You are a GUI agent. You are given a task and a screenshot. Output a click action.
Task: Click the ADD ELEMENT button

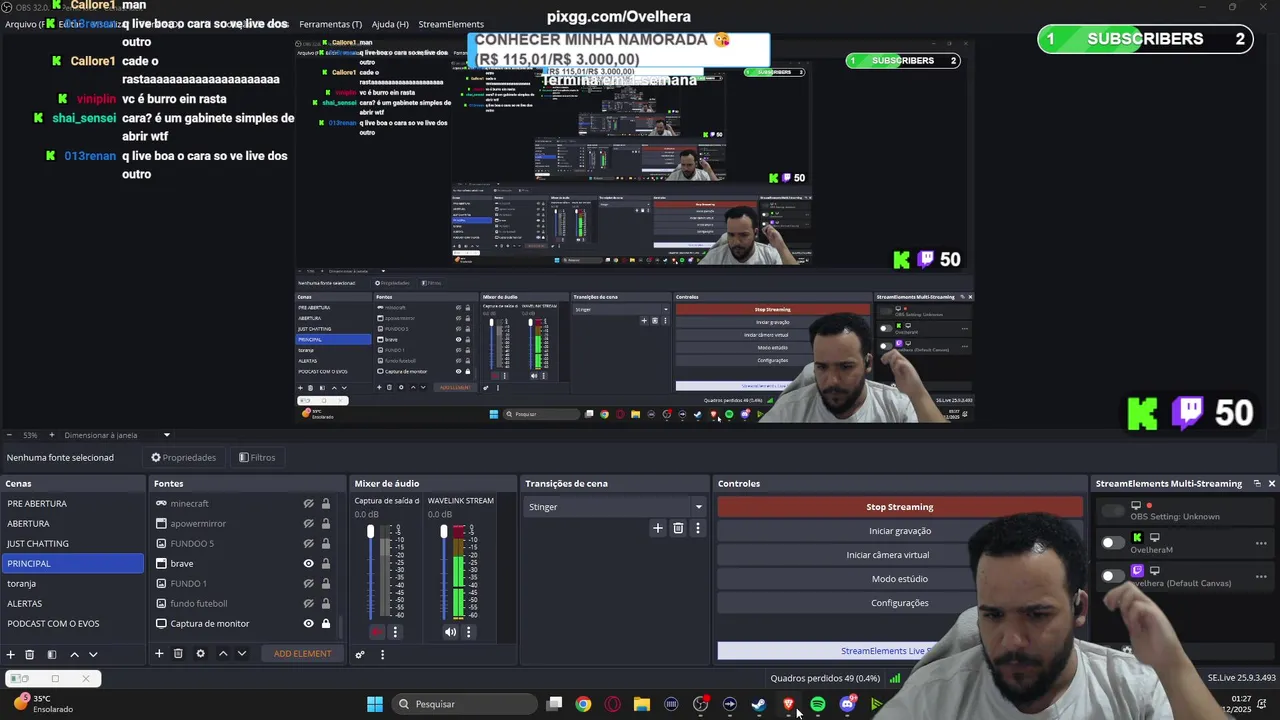pyautogui.click(x=302, y=654)
